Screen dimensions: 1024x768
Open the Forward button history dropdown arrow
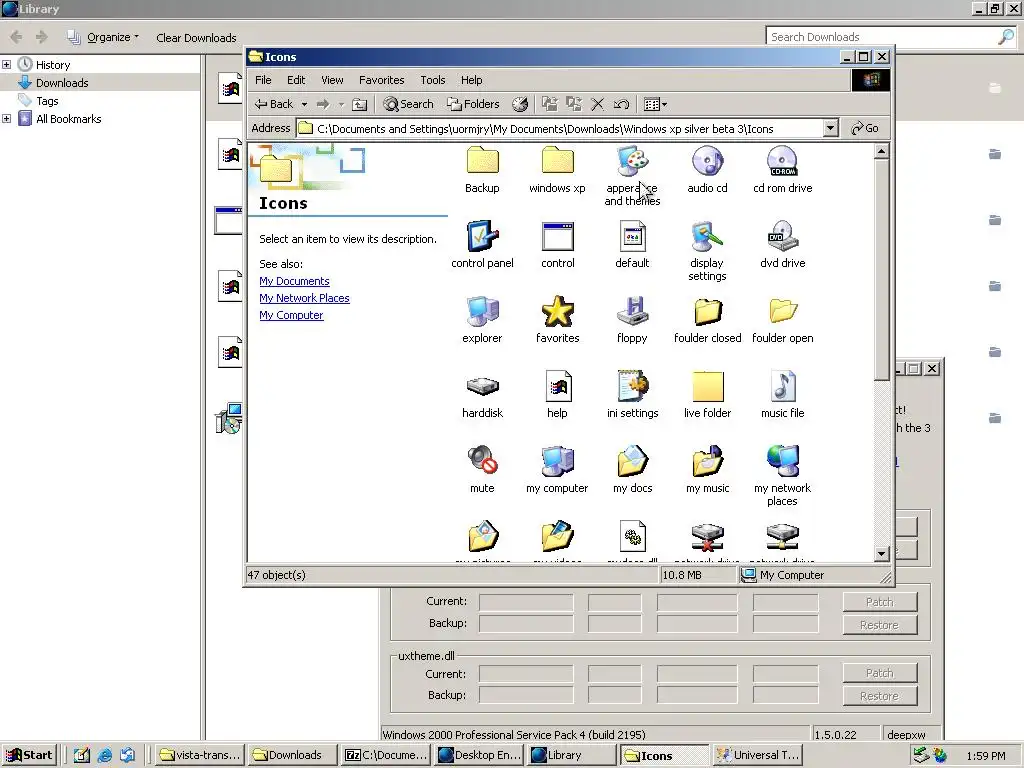(x=341, y=104)
